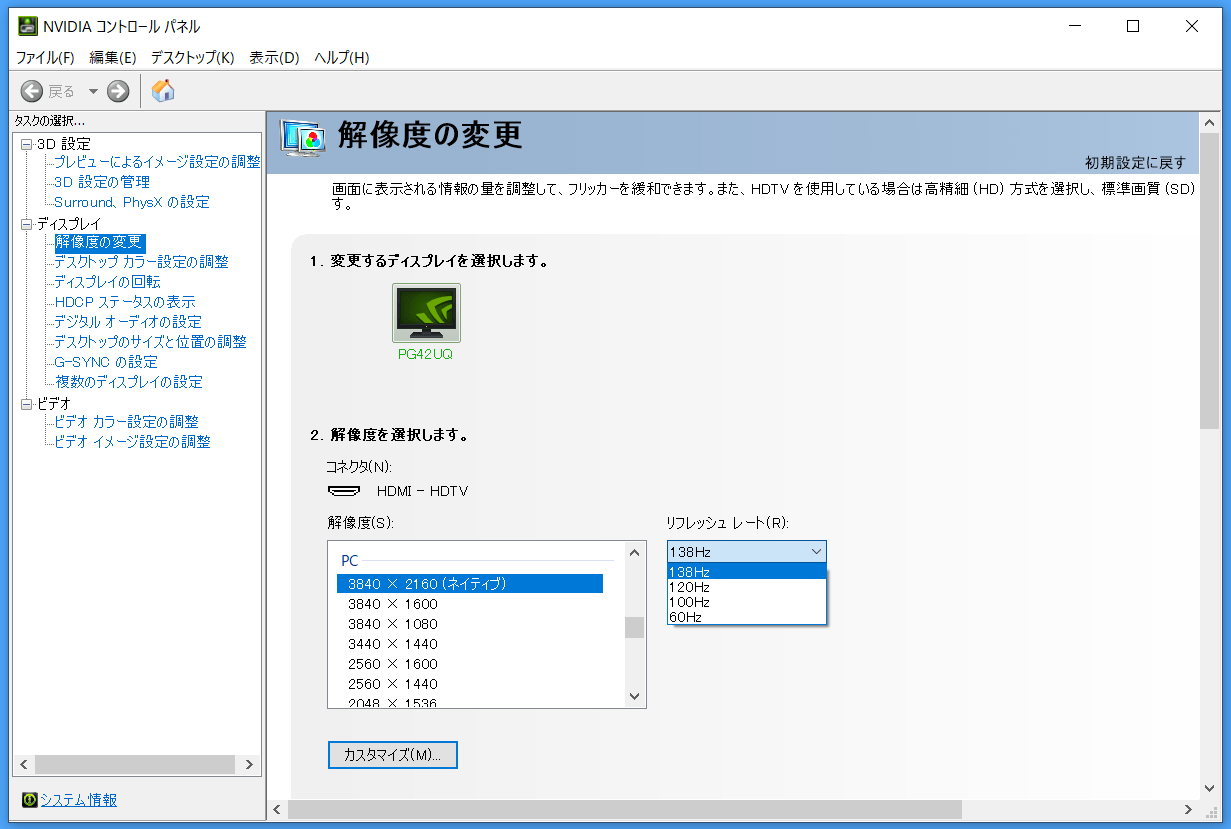Click the NVIDIA title bar icon
Viewport: 1231px width, 829px height.
coord(29,27)
